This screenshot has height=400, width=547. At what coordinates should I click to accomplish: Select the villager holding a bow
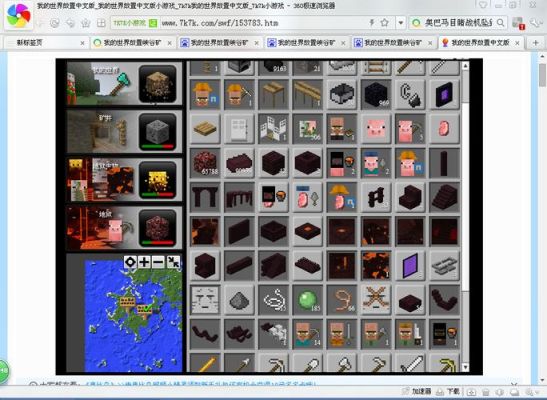click(x=342, y=129)
